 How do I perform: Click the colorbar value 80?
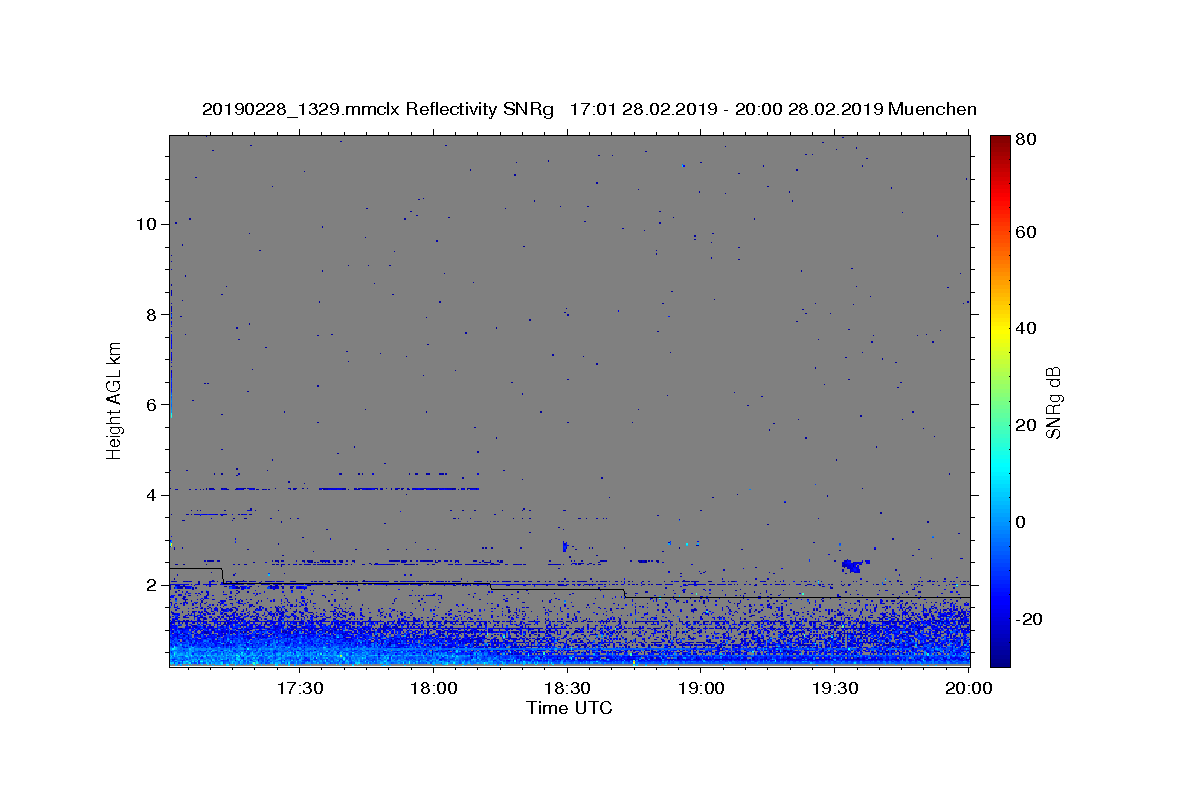(x=1028, y=139)
